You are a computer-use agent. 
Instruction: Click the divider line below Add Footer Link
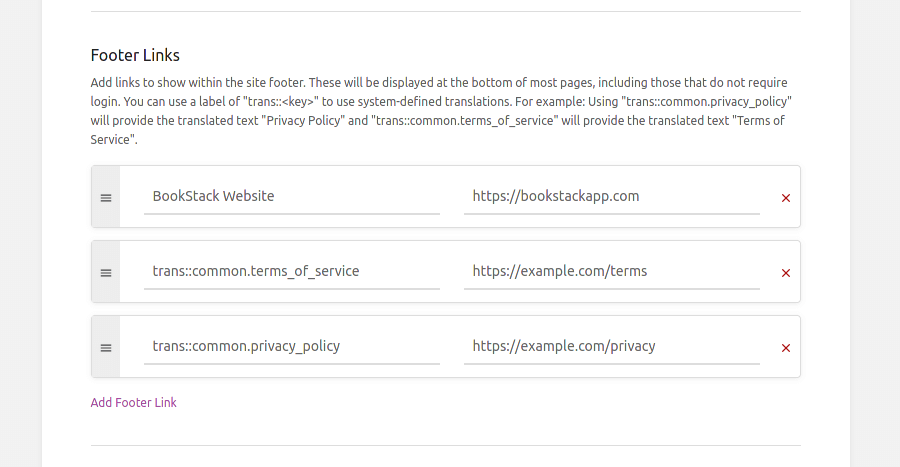pyautogui.click(x=445, y=445)
